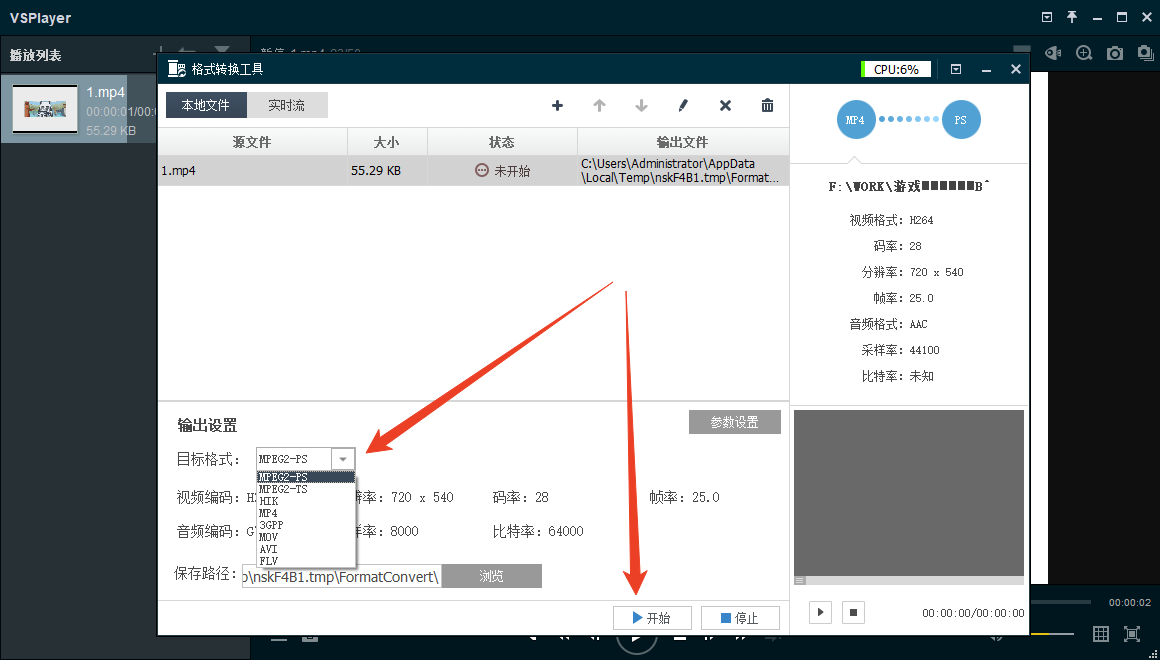Click 浏览 to browse the save path
This screenshot has height=661, width=1160.
tap(491, 576)
